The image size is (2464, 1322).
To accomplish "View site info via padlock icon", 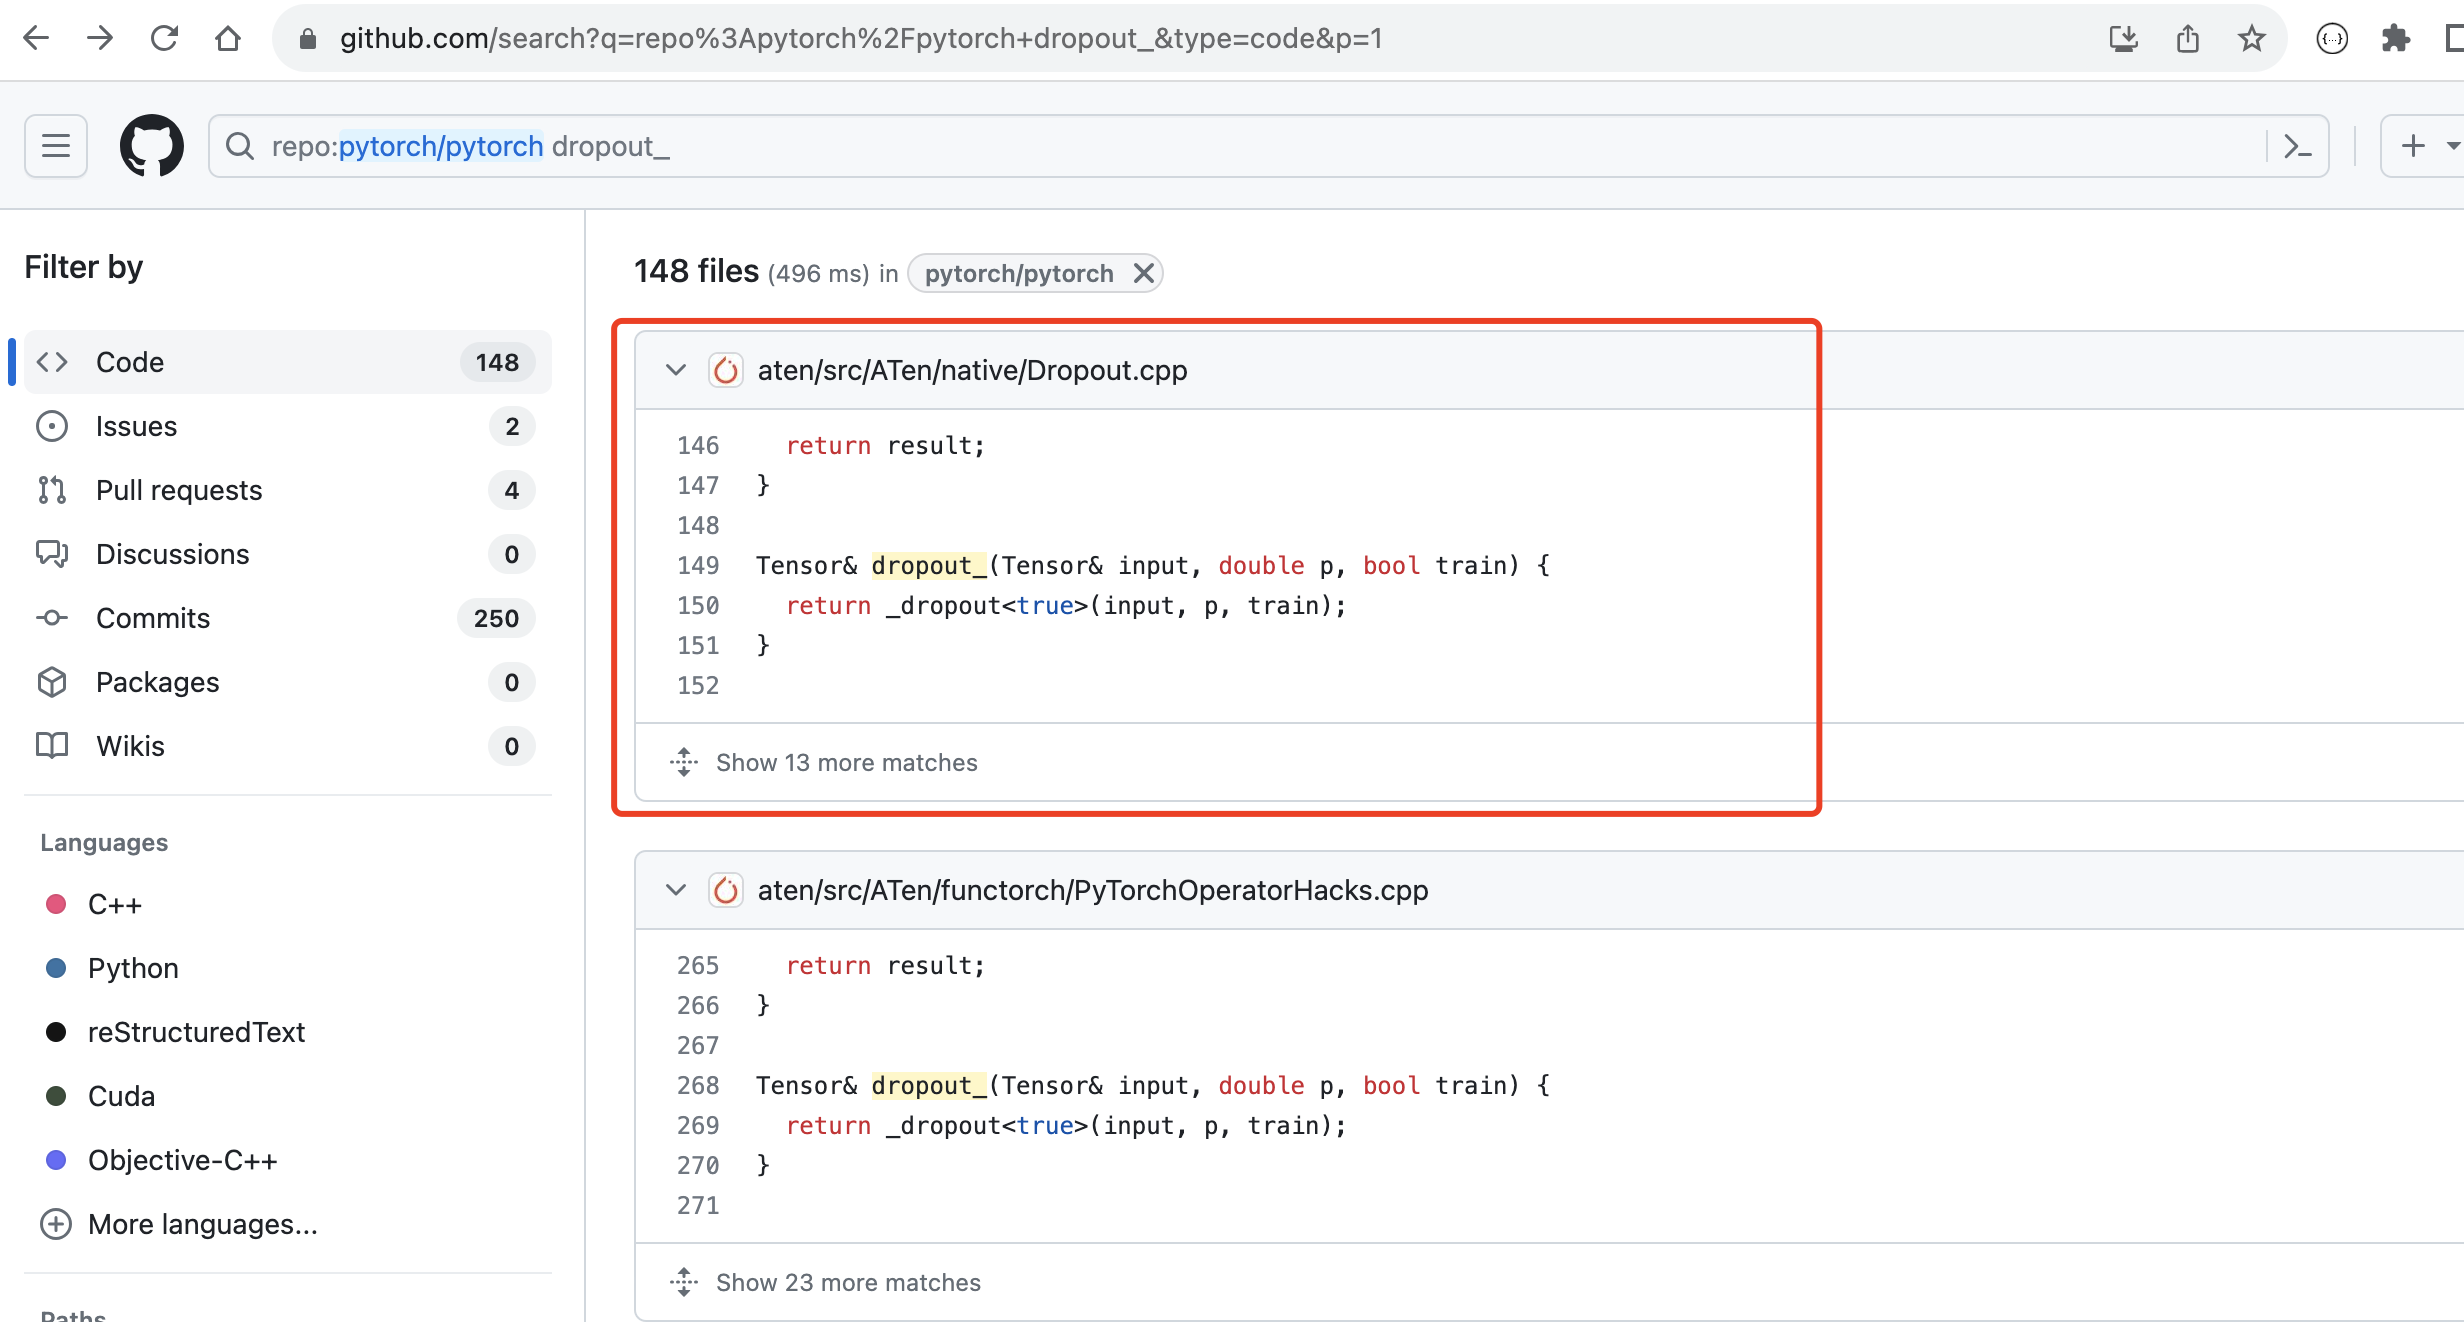I will 308,38.
